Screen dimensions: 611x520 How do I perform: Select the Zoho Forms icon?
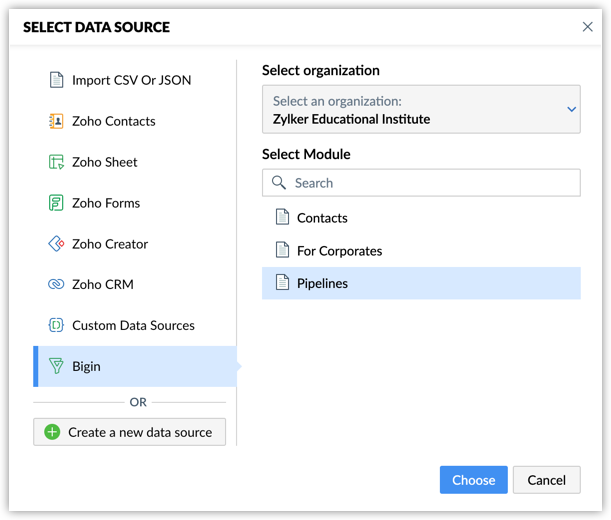click(x=56, y=203)
